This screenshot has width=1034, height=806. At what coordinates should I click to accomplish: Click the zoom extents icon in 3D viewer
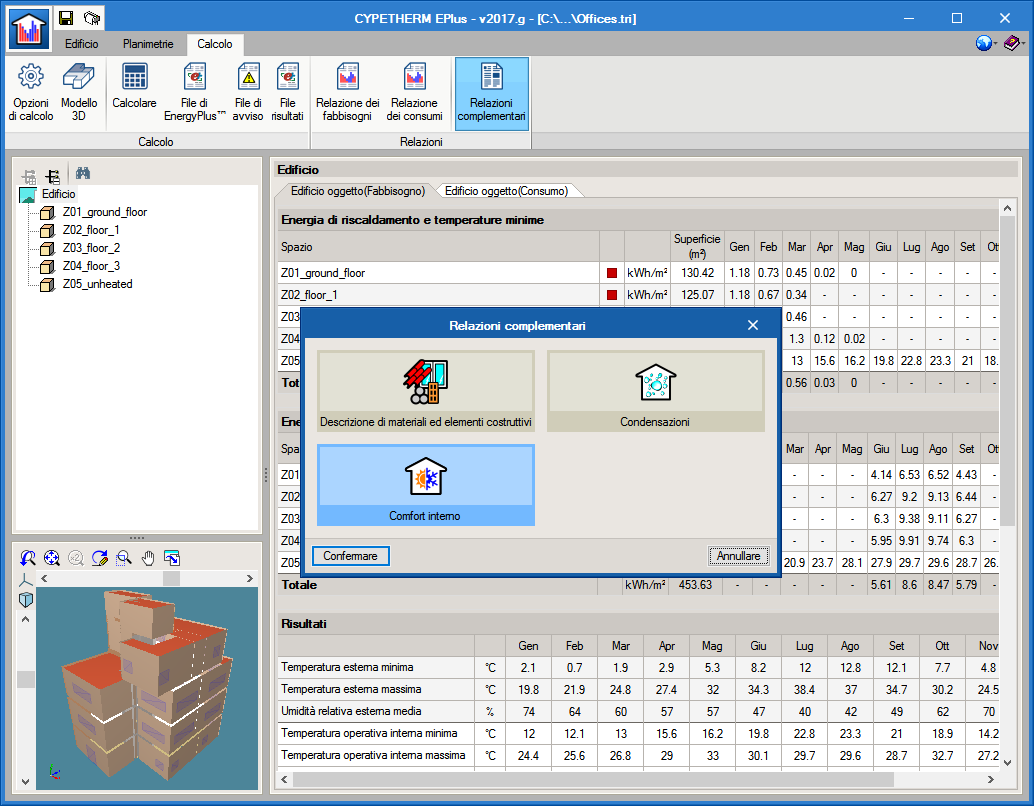coord(51,558)
